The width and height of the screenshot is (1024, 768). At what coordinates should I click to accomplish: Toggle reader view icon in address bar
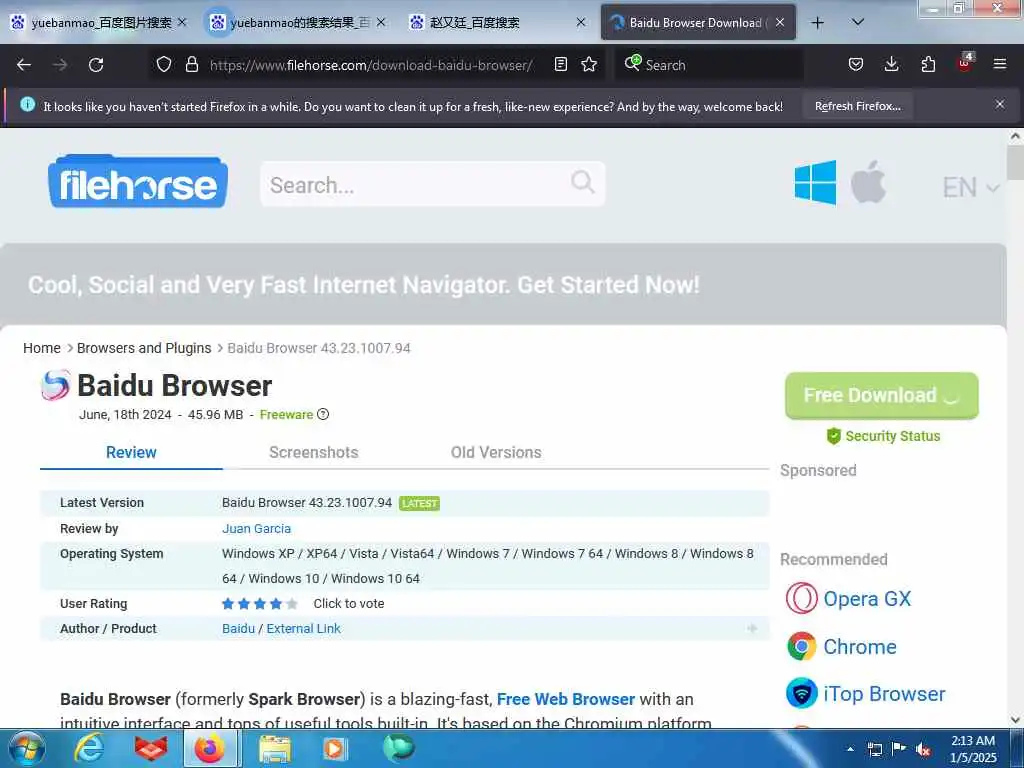(x=560, y=65)
